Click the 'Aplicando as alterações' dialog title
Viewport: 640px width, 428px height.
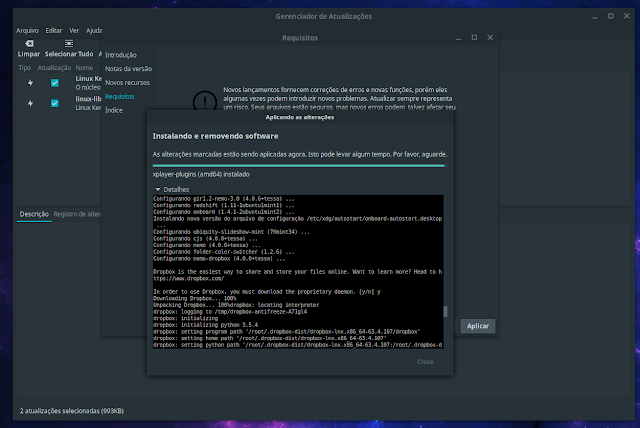pyautogui.click(x=300, y=117)
